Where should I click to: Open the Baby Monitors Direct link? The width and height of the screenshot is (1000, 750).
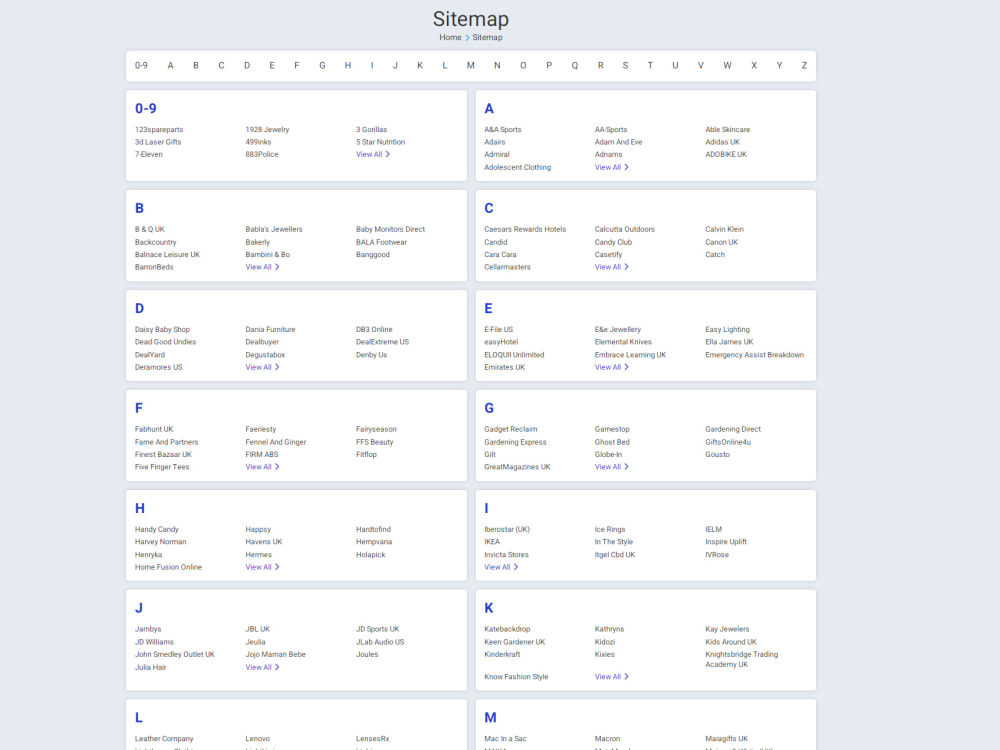[x=390, y=229]
